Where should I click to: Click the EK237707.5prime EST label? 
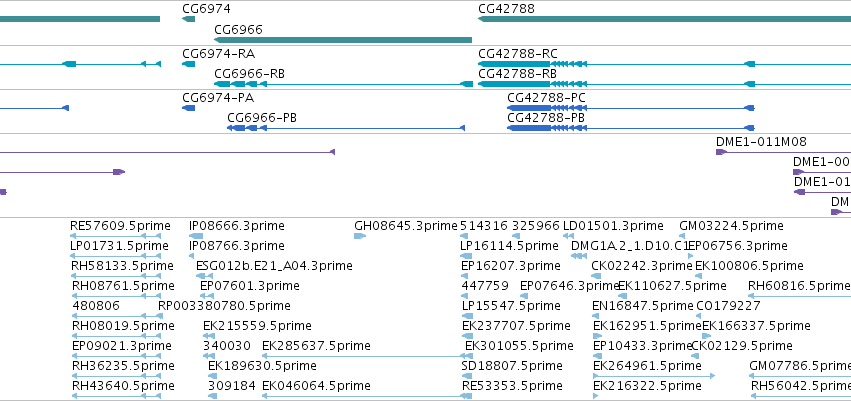click(516, 326)
